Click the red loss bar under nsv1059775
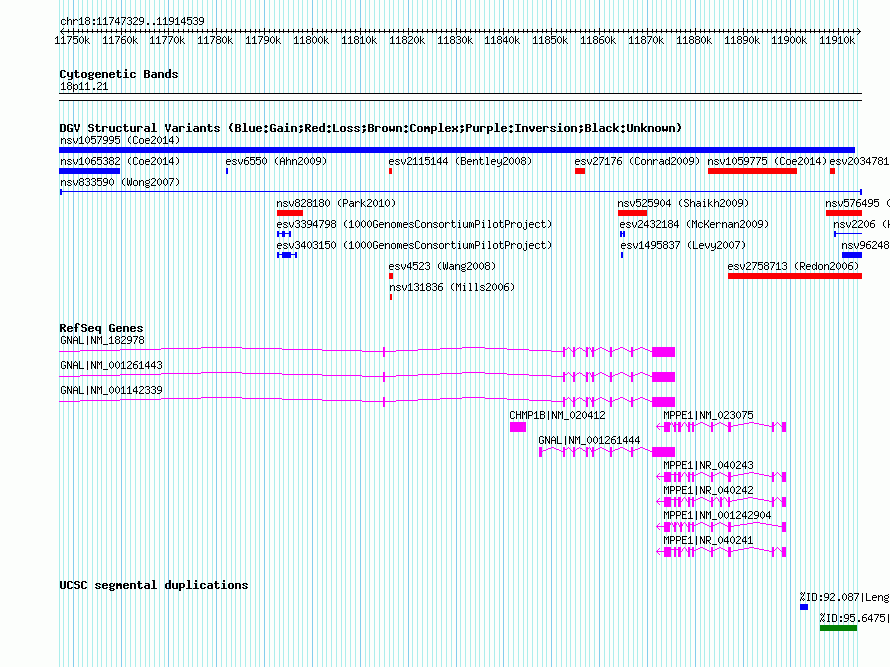 pyautogui.click(x=752, y=171)
